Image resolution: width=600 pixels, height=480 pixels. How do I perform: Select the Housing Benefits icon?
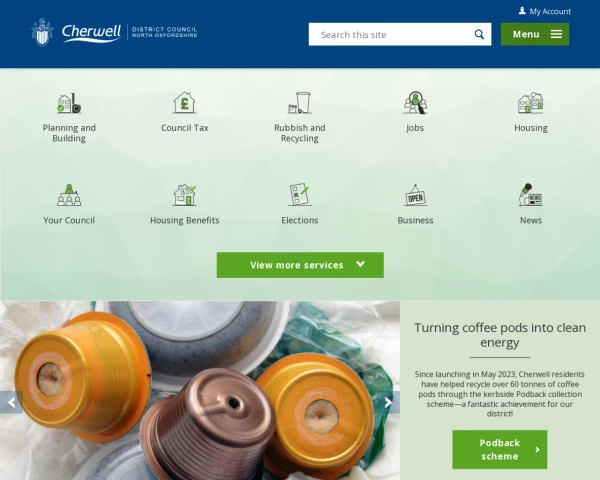coord(184,195)
